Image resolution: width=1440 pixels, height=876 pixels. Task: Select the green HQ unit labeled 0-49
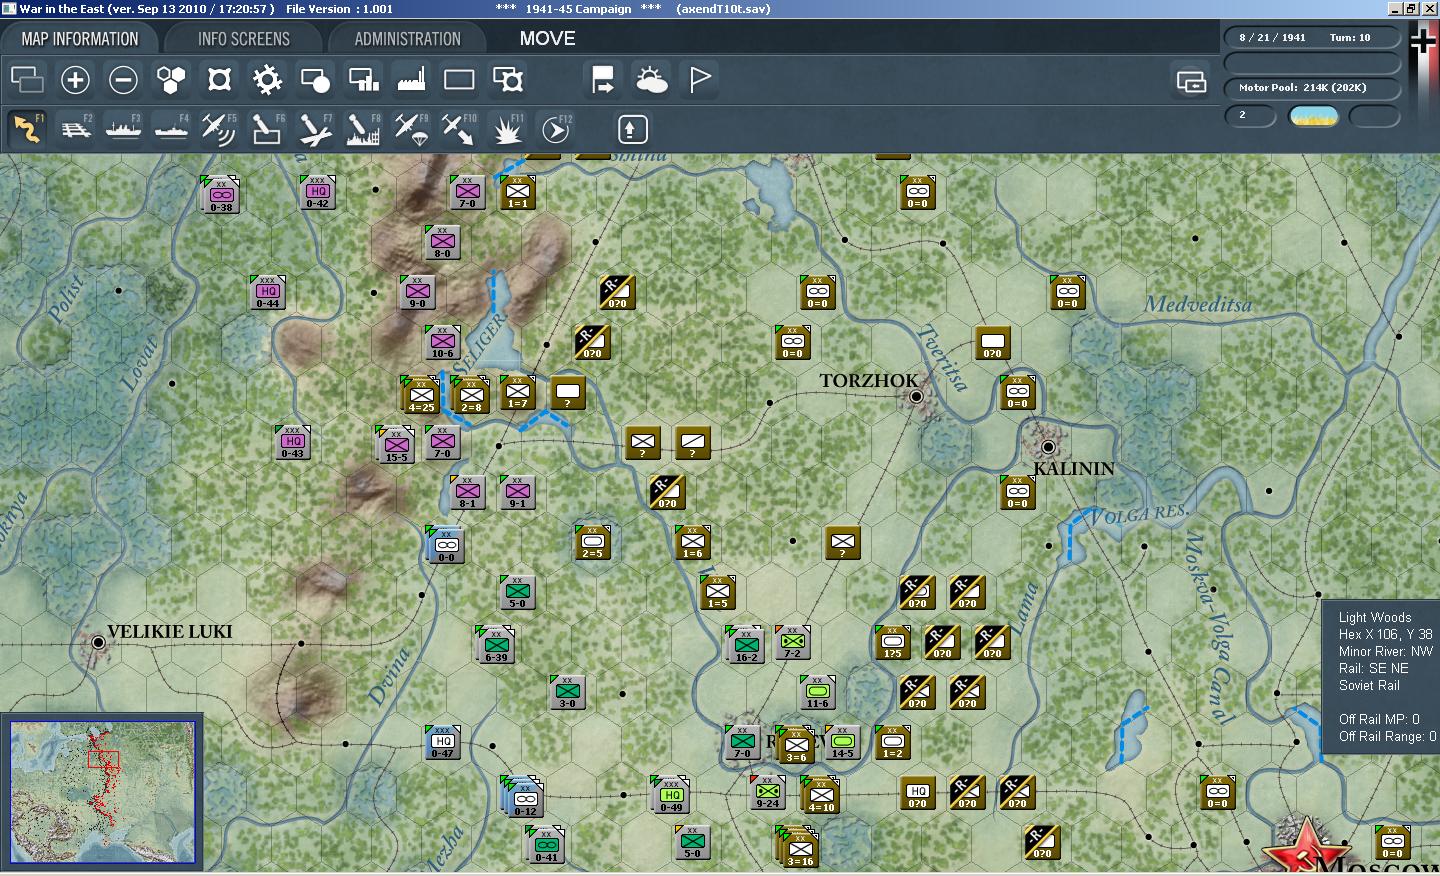670,795
